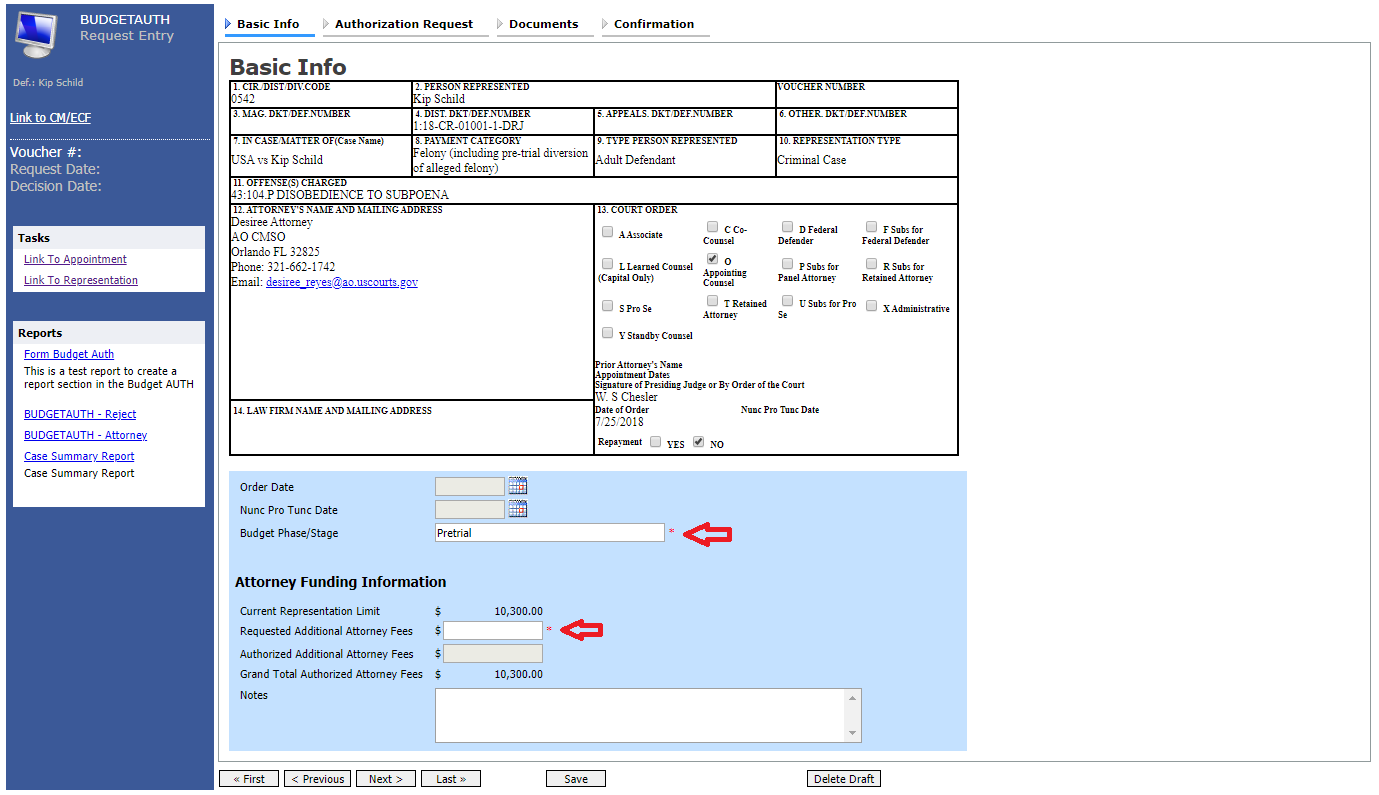Click the Link To Appointment task

click(75, 259)
